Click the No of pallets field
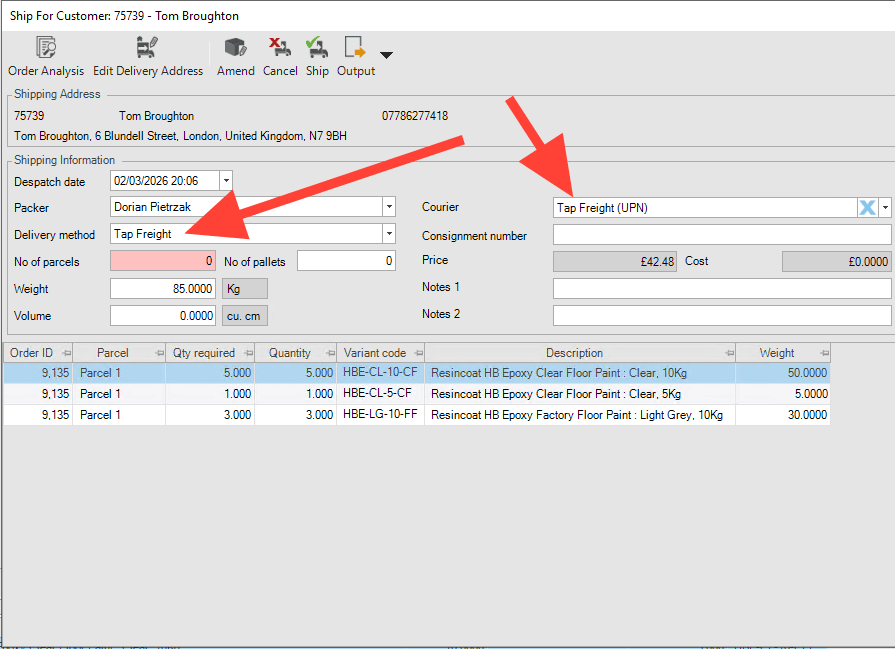 tap(346, 261)
